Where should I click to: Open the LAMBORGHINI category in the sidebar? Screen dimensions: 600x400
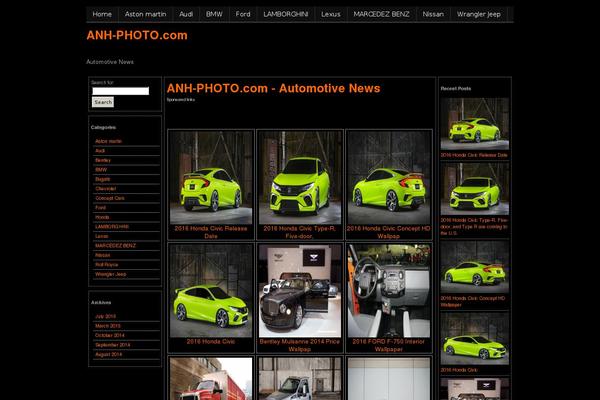112,227
